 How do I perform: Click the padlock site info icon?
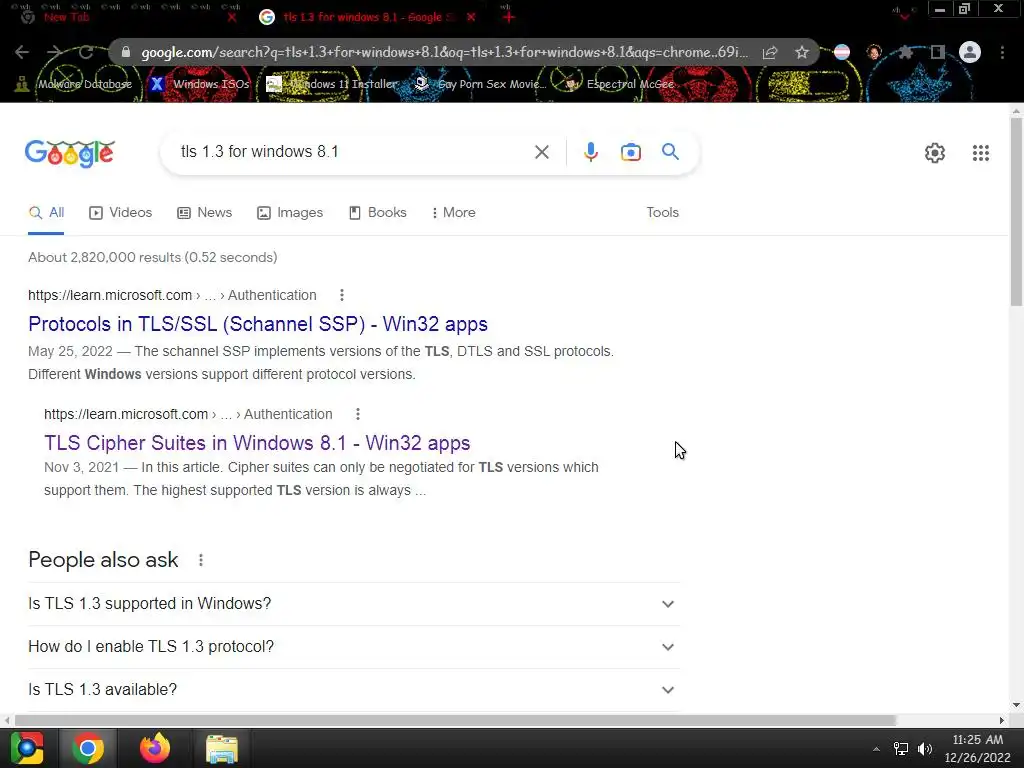[126, 52]
